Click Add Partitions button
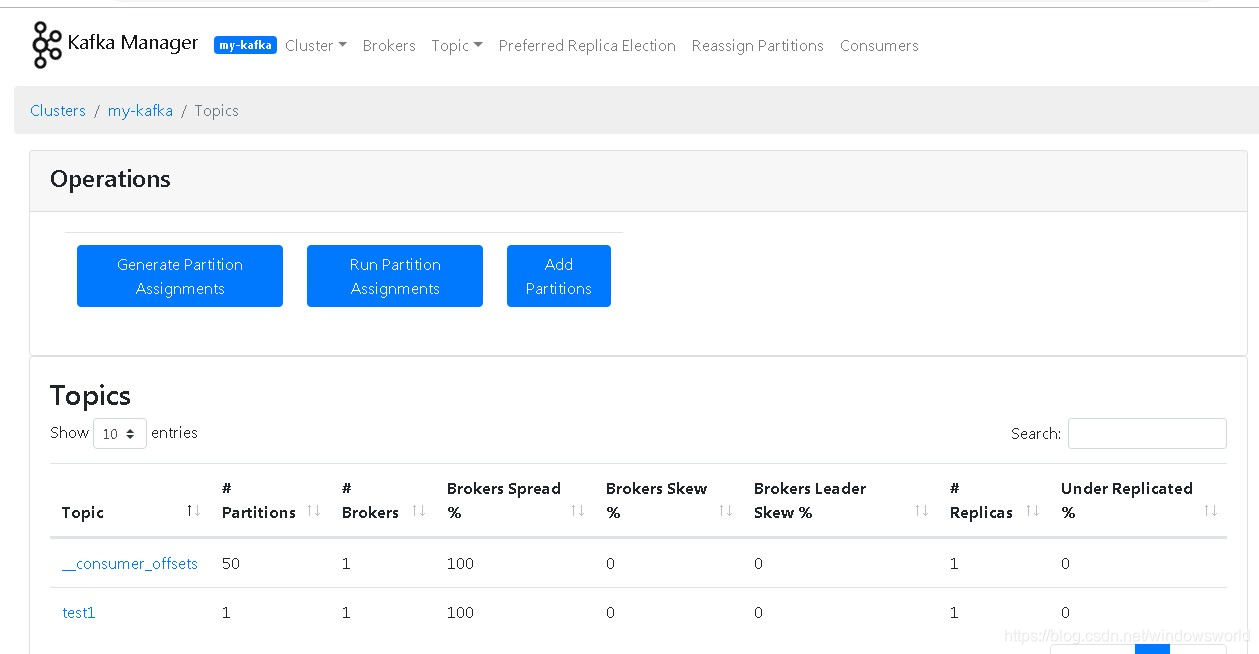Screen dimensions: 1259x654 559,276
